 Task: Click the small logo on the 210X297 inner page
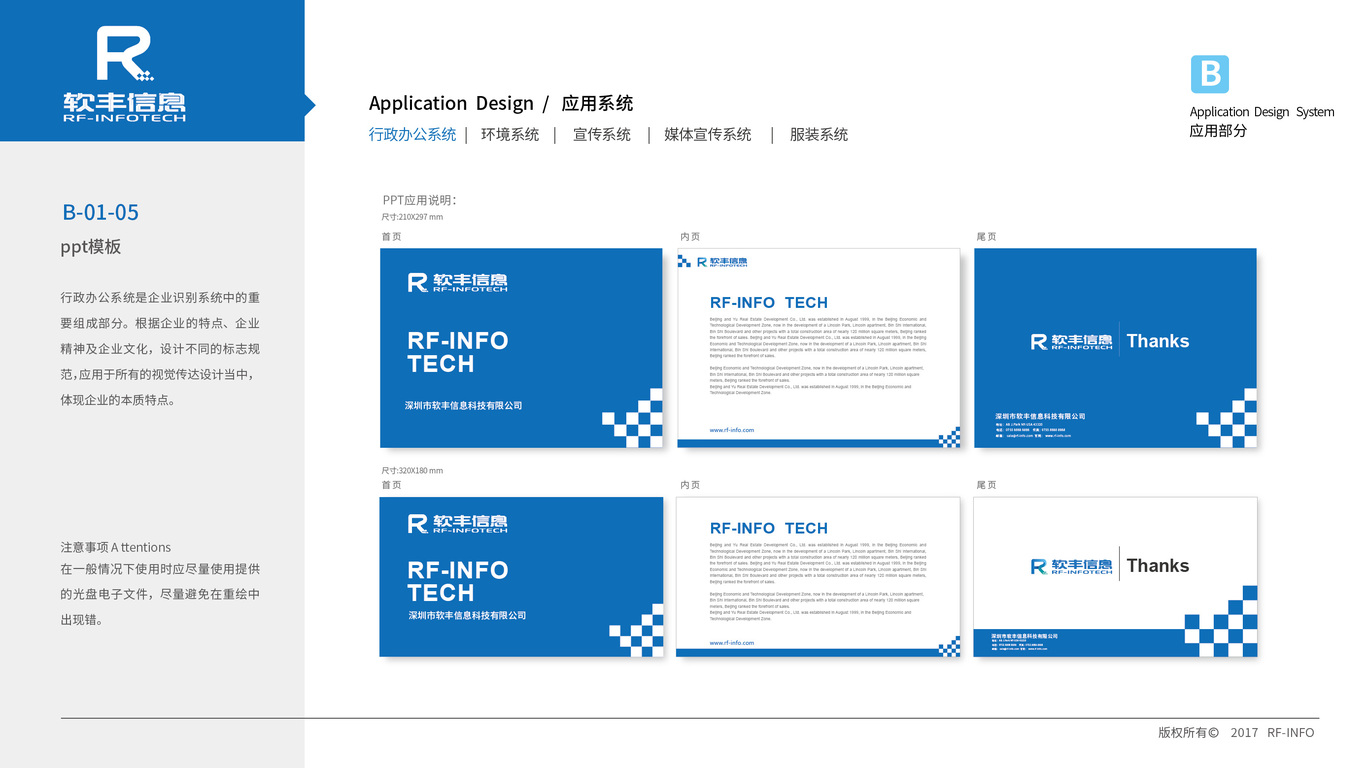[721, 262]
